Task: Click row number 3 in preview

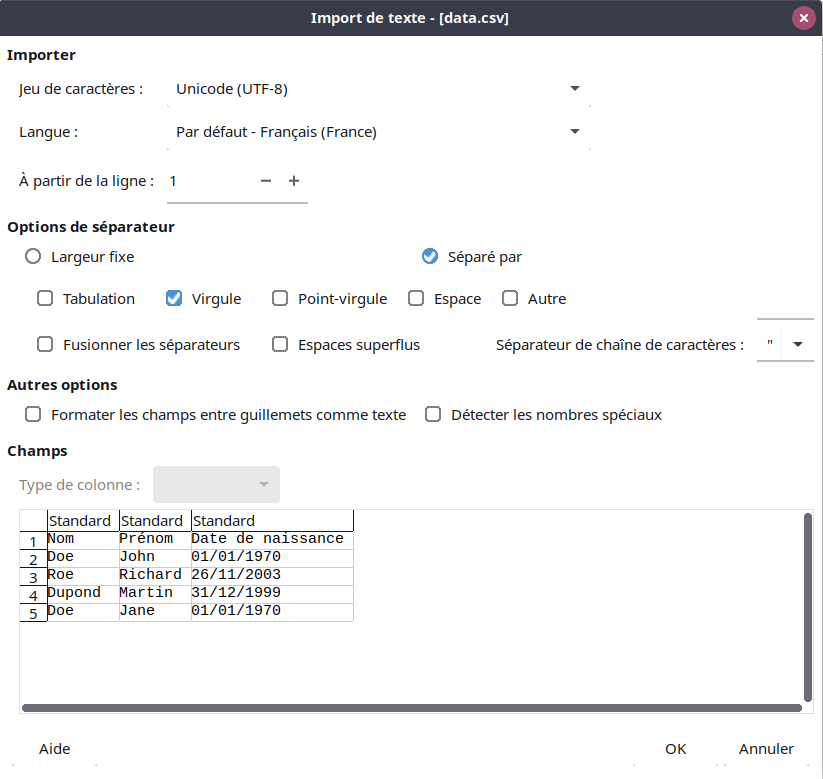Action: pos(33,577)
